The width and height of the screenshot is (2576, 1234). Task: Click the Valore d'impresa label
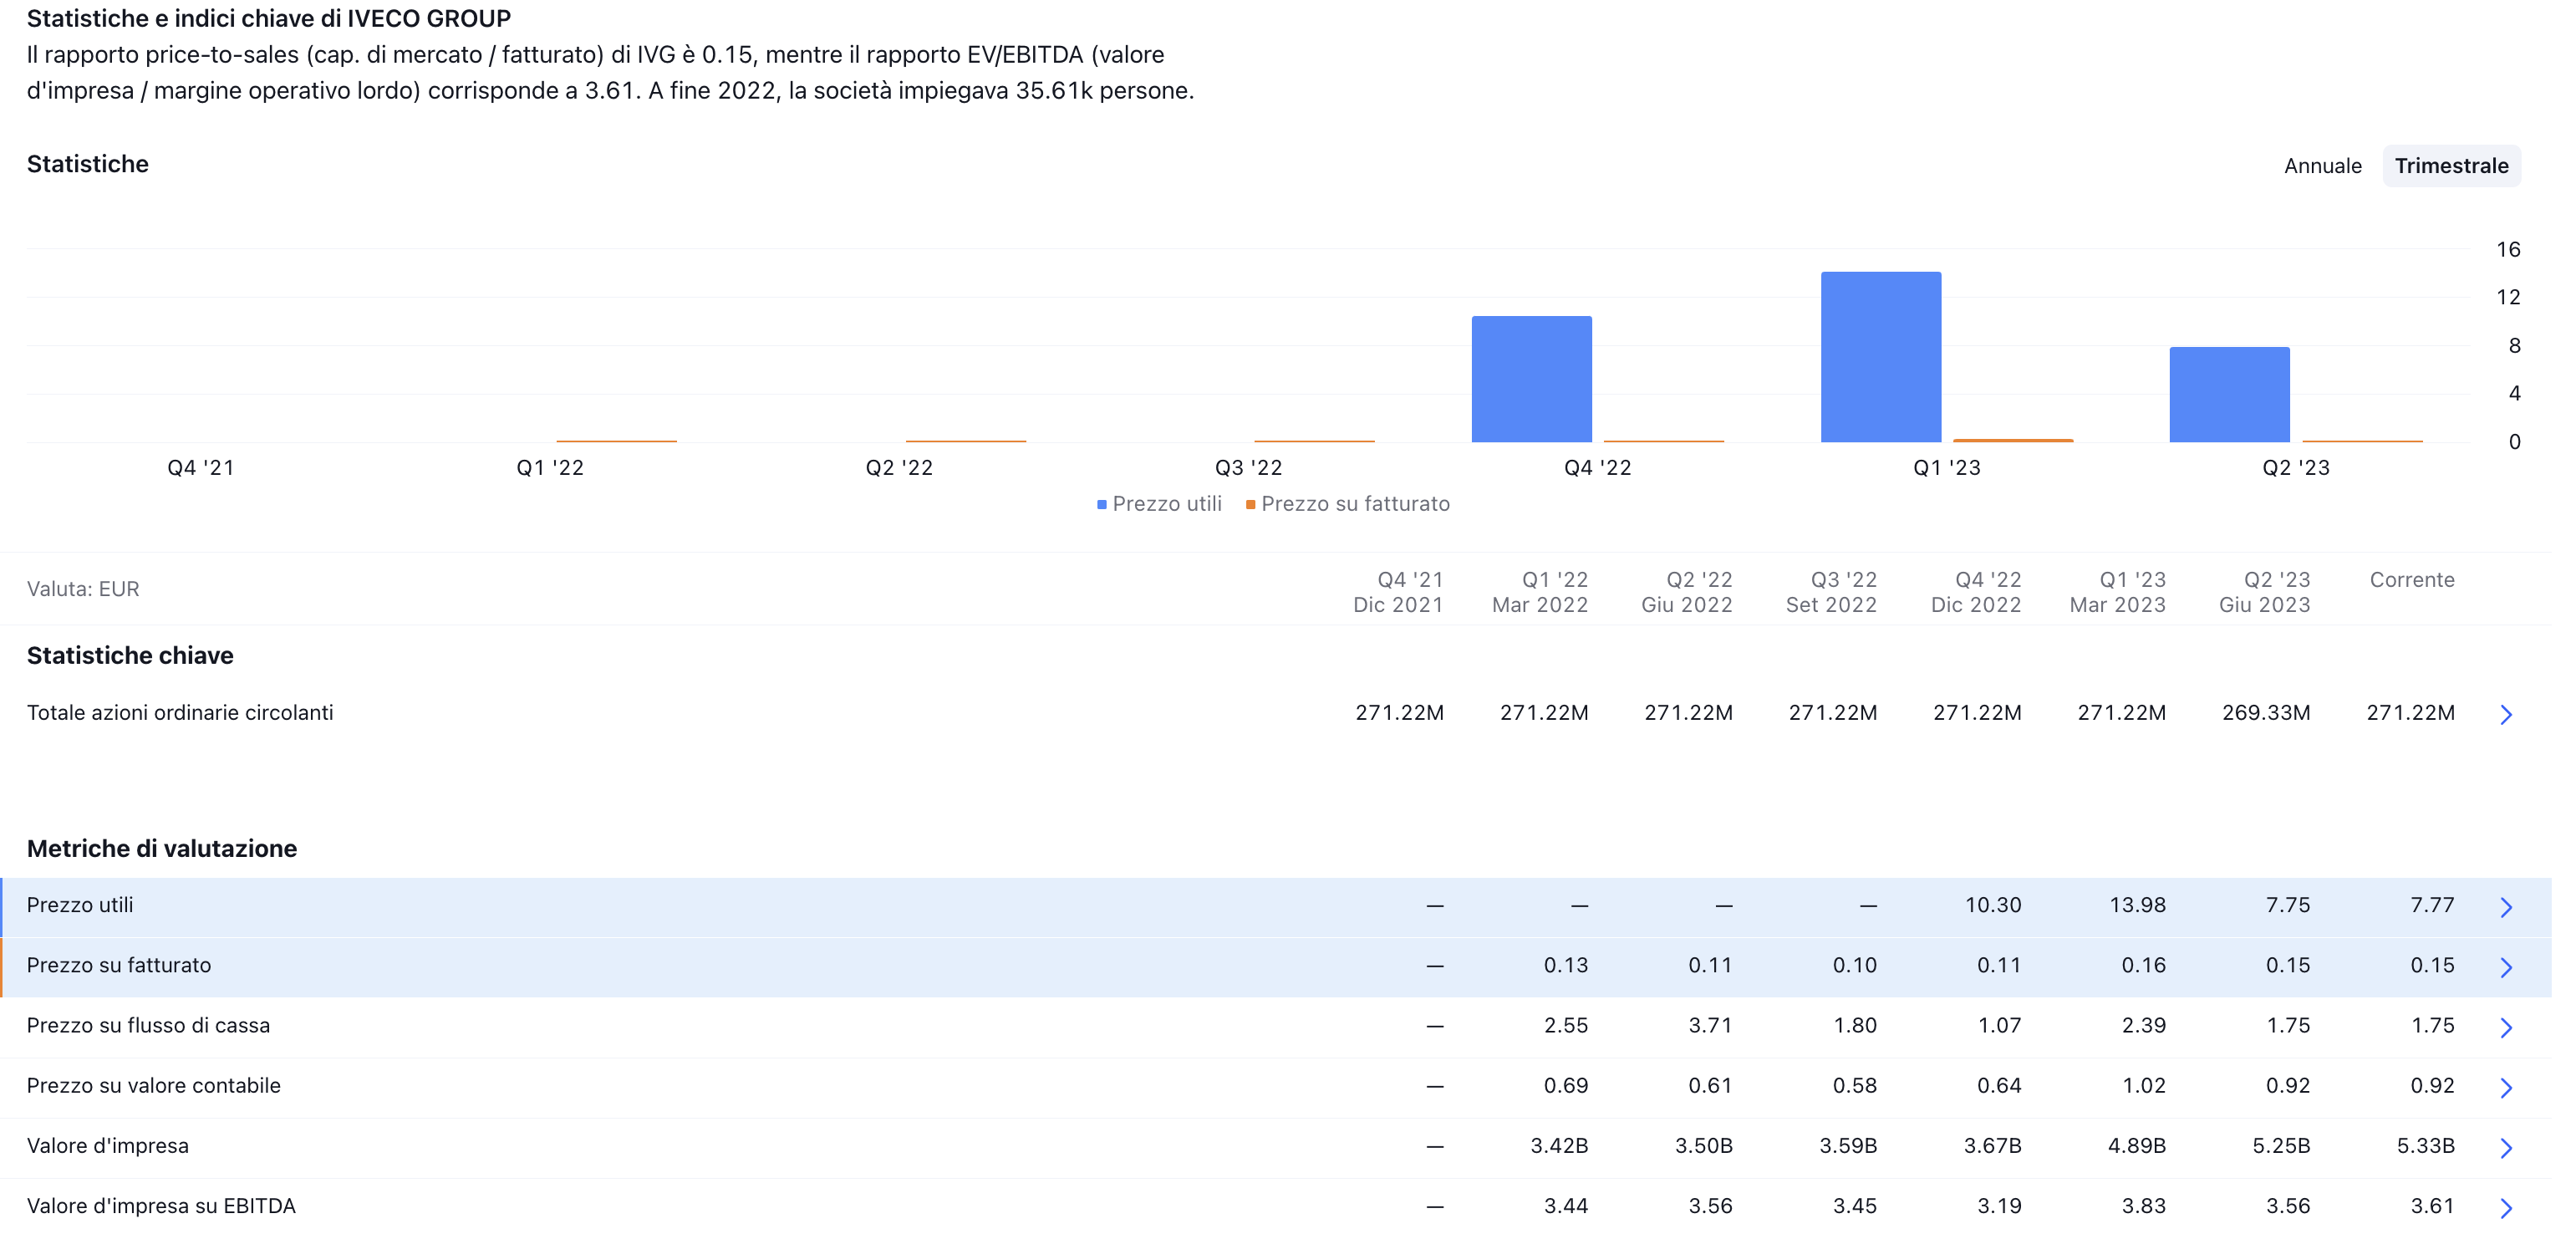tap(108, 1145)
